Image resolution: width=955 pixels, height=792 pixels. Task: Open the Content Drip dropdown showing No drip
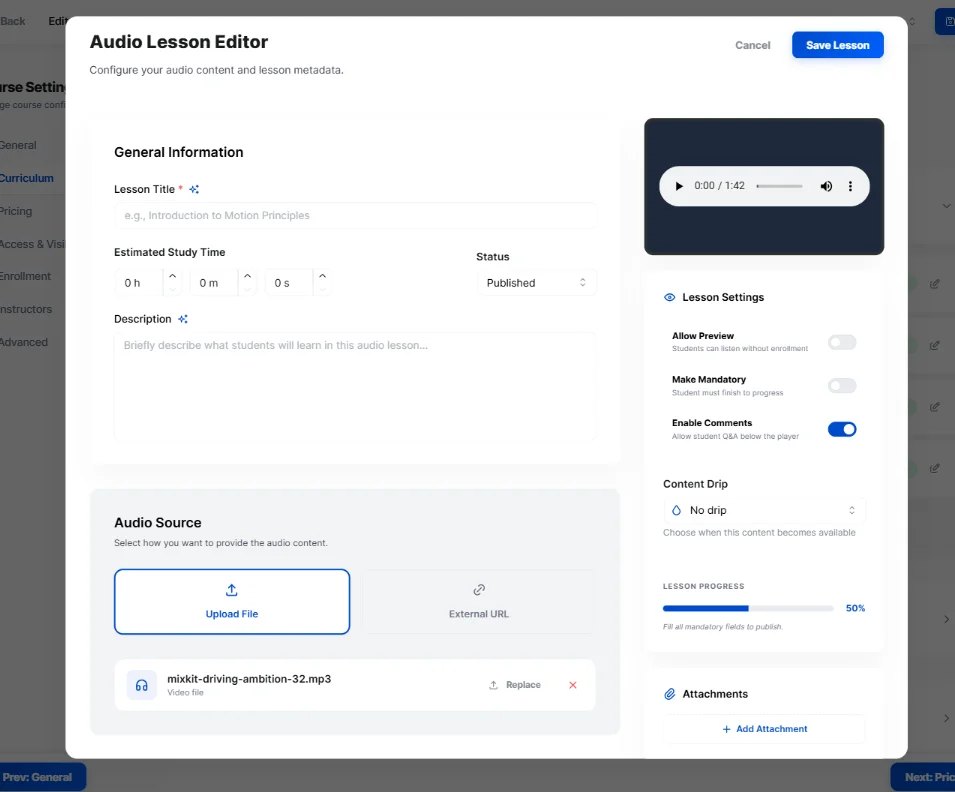[x=764, y=511]
